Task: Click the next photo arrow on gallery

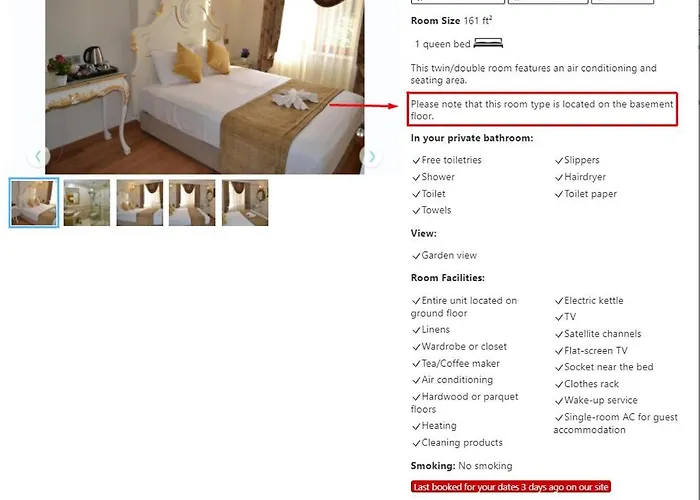Action: [371, 156]
